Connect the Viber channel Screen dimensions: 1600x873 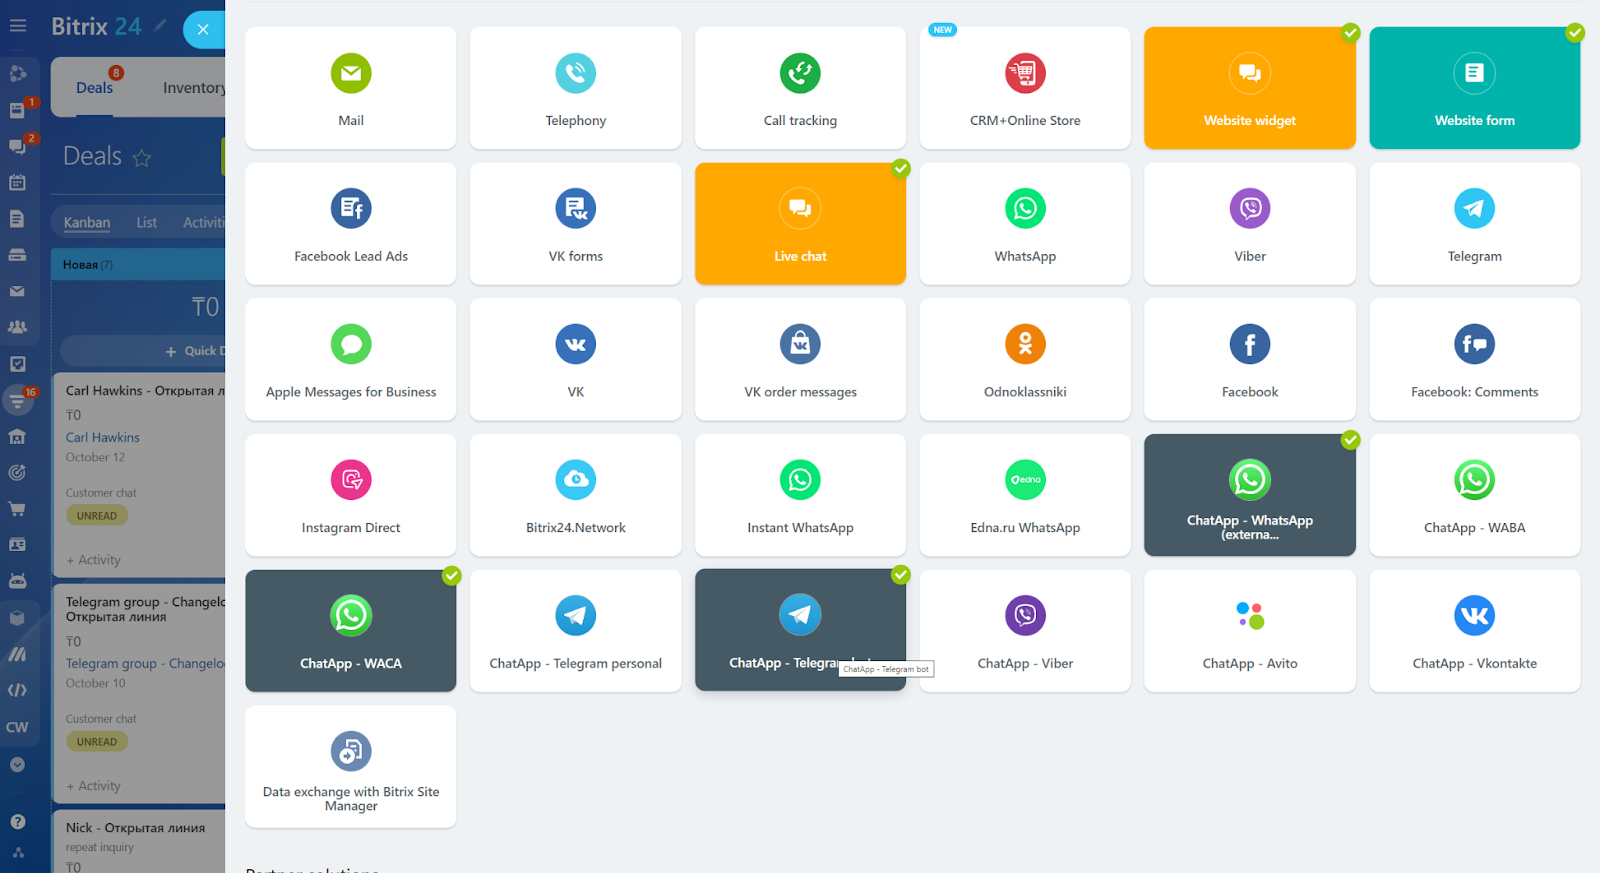click(x=1250, y=224)
